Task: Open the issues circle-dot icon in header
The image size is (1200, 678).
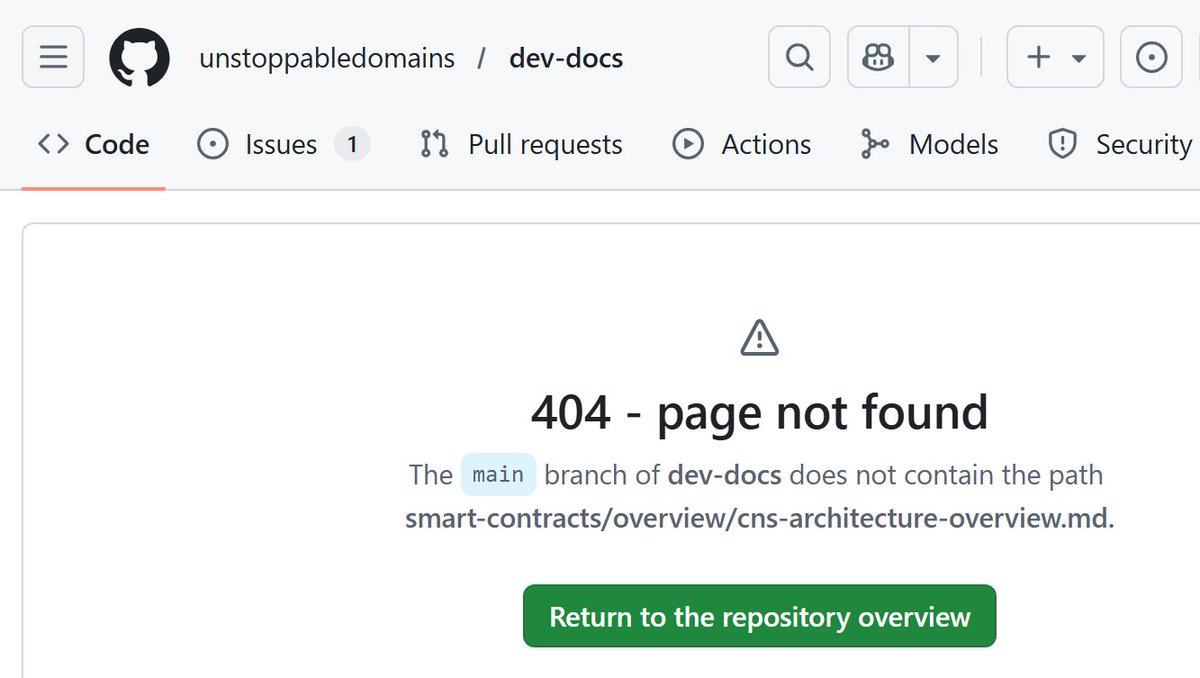Action: (x=1152, y=57)
